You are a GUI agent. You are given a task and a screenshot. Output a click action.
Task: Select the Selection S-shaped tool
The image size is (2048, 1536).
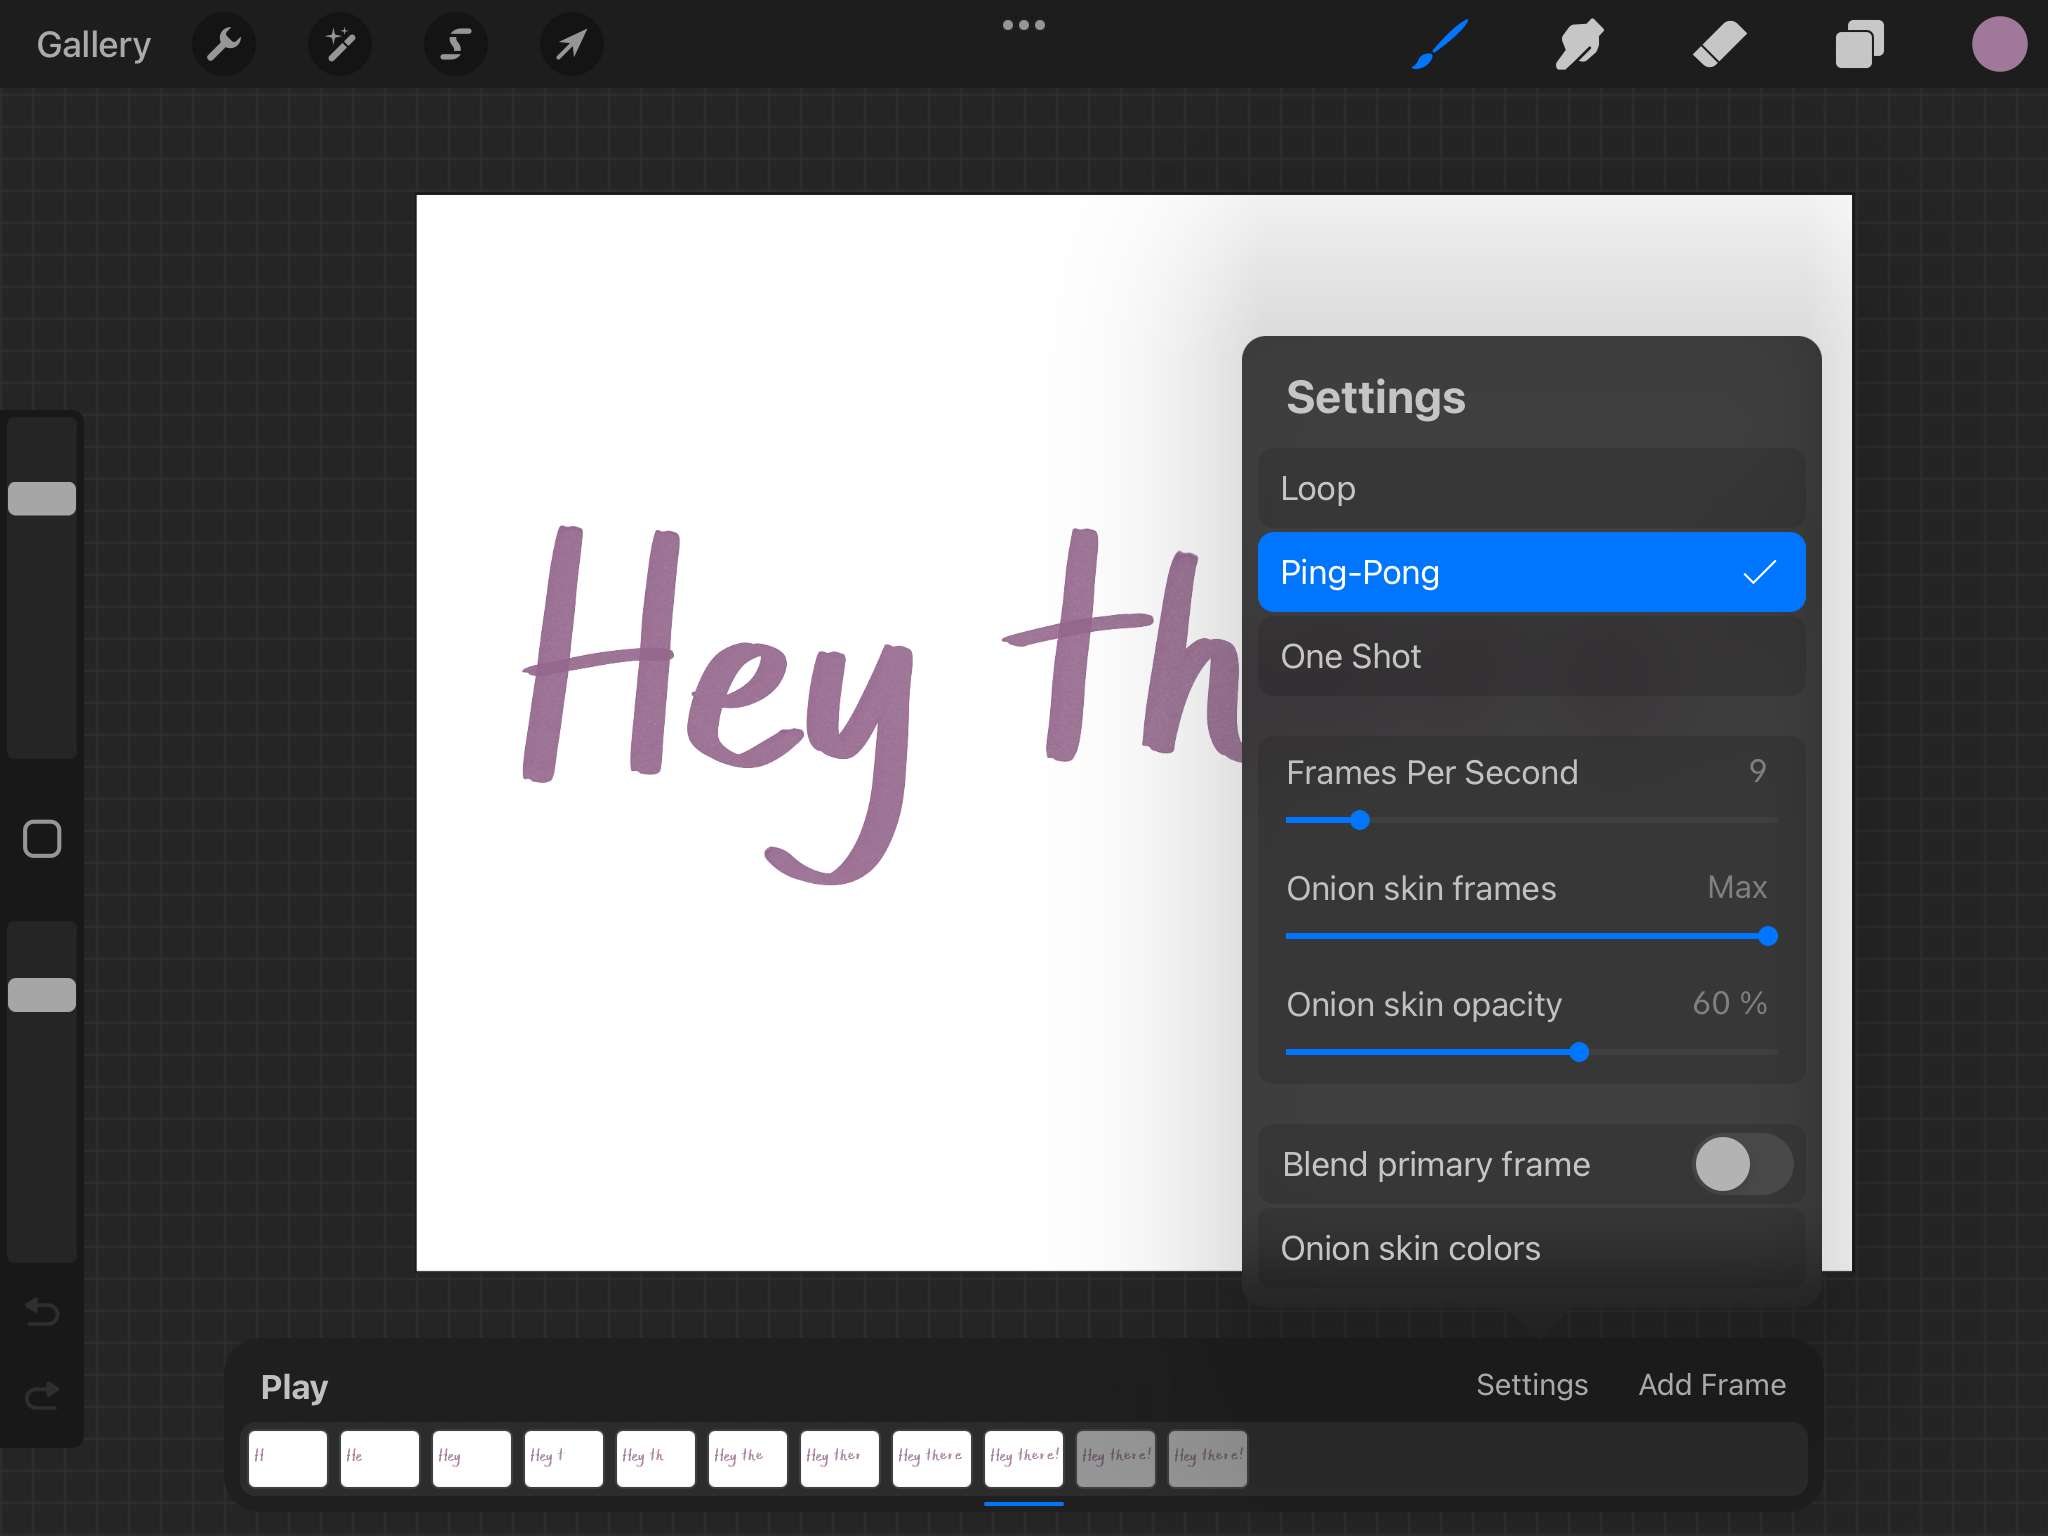tap(456, 44)
